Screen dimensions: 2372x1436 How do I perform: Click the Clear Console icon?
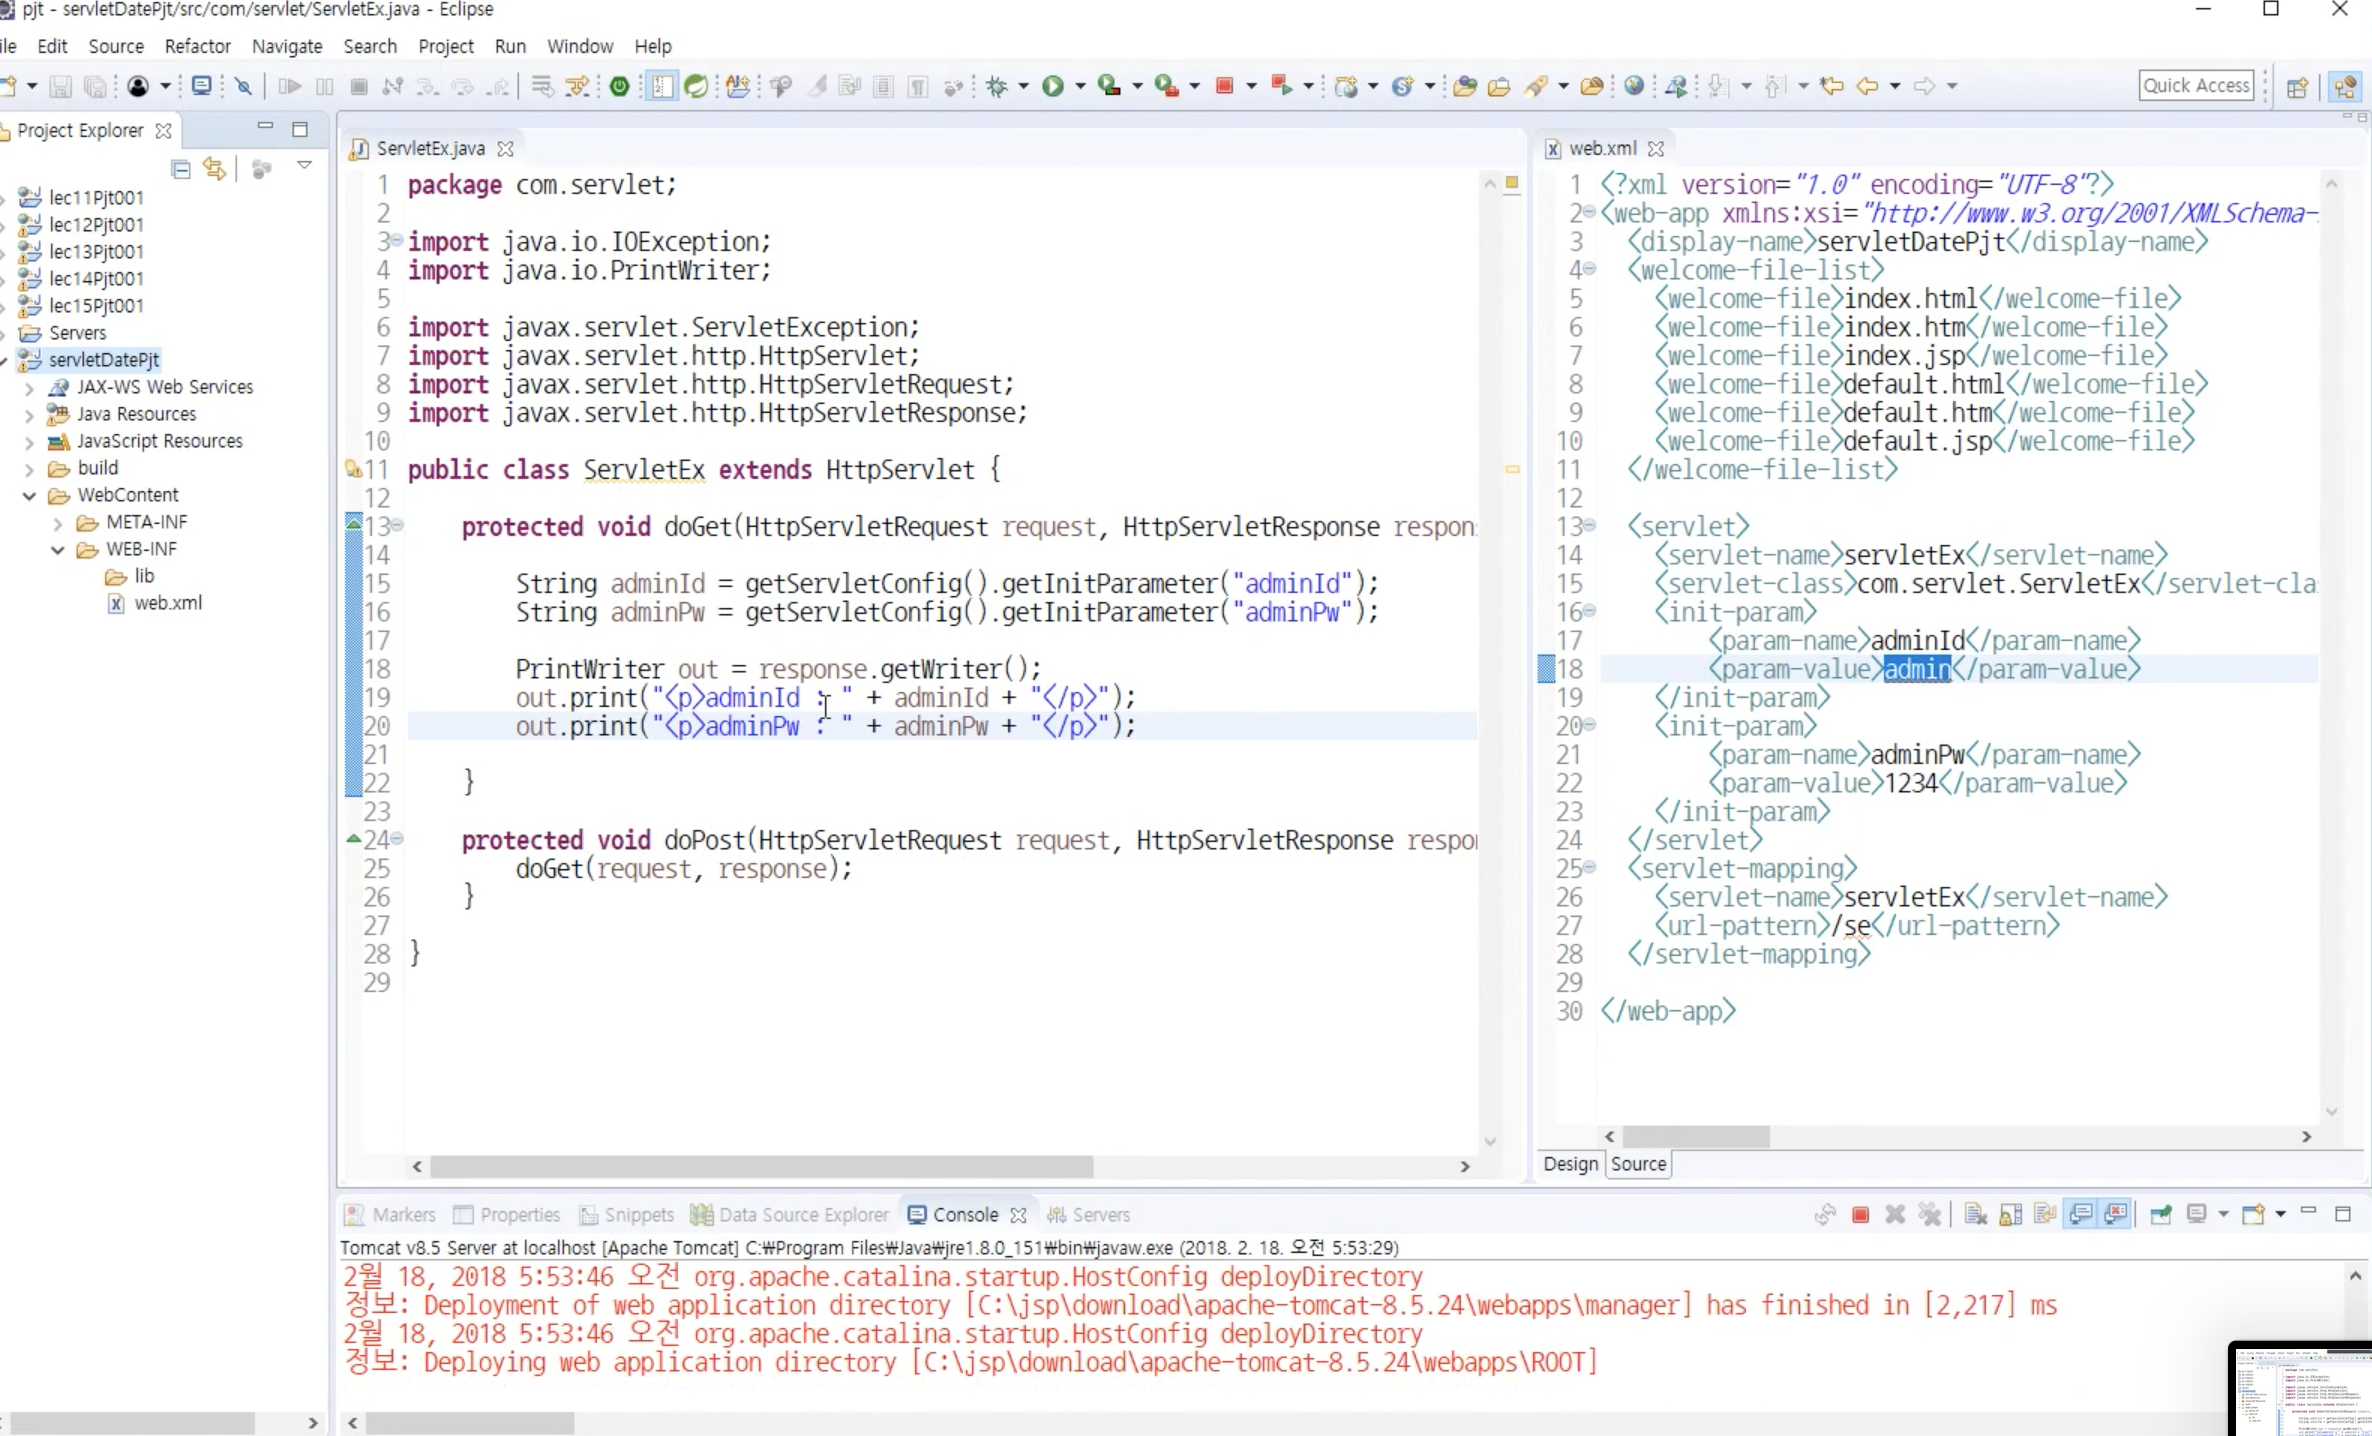coord(1975,1215)
